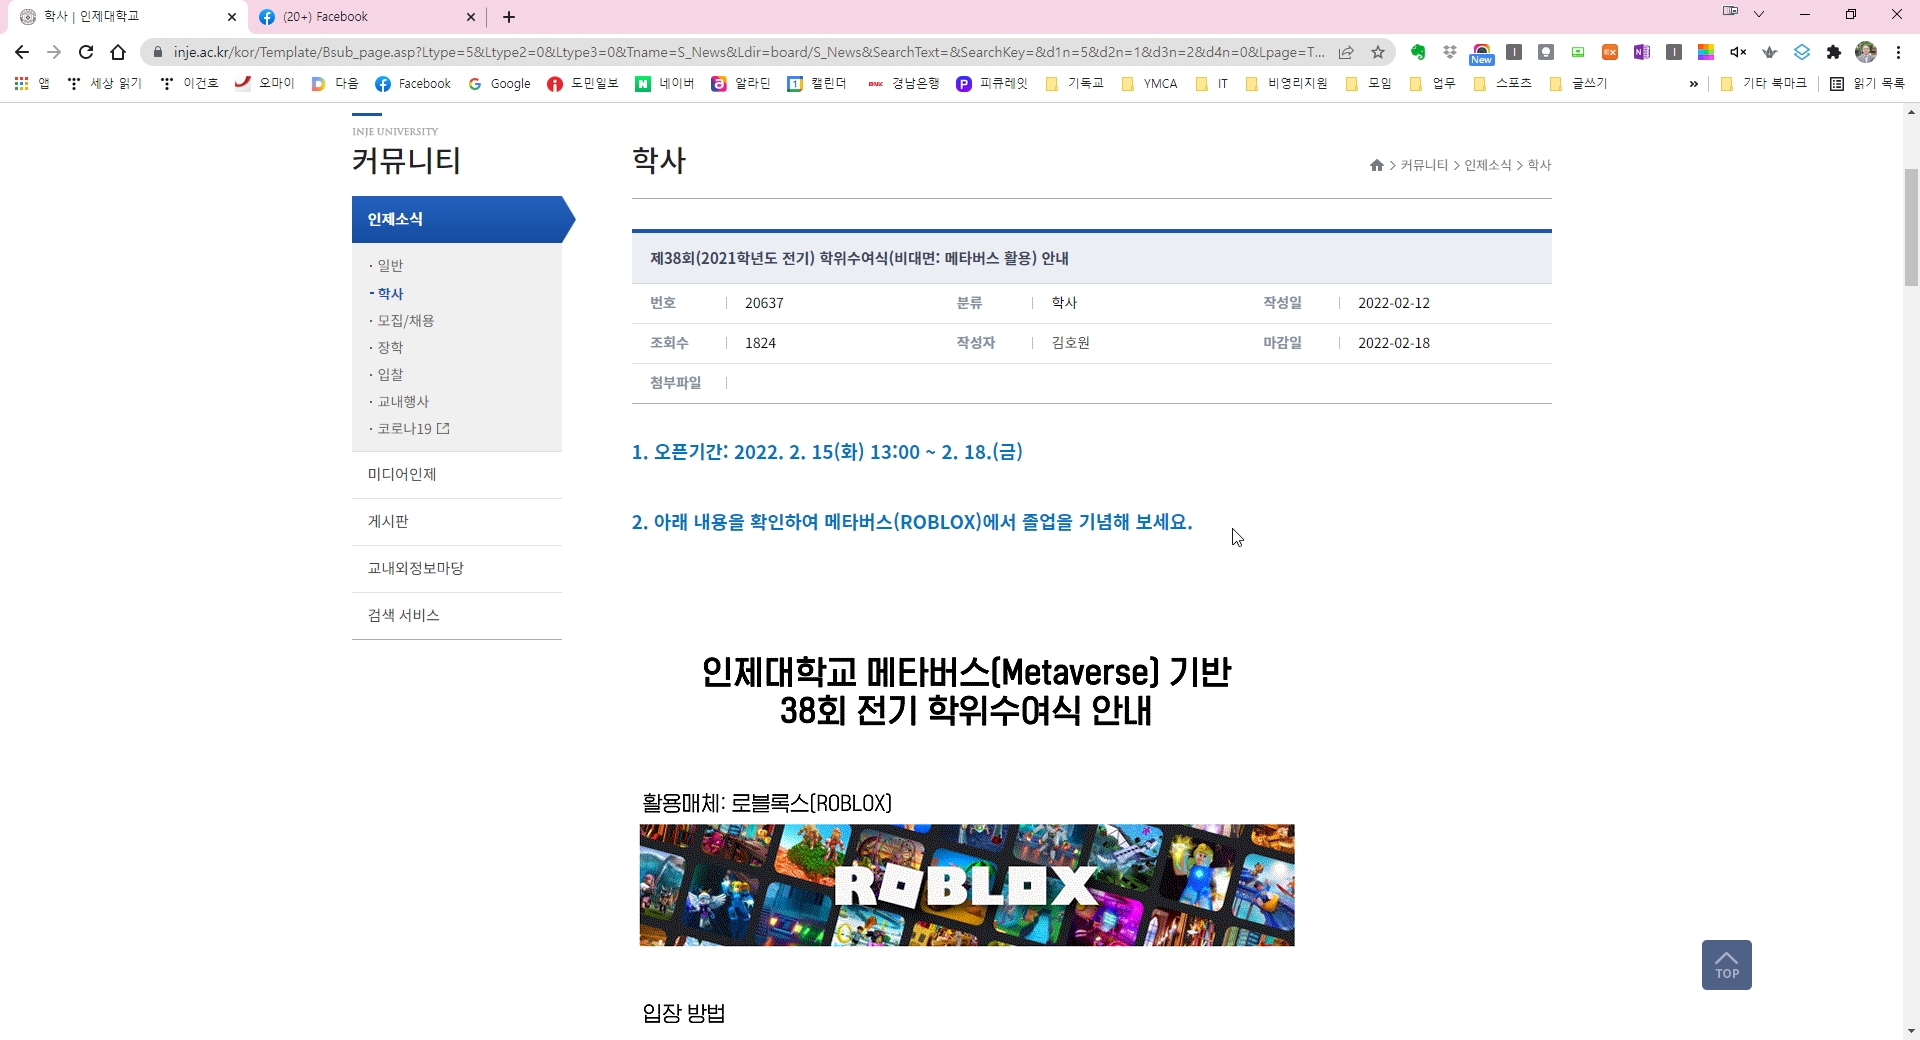The height and width of the screenshot is (1040, 1920).
Task: Open the 게시판 sidebar menu
Action: 457,522
